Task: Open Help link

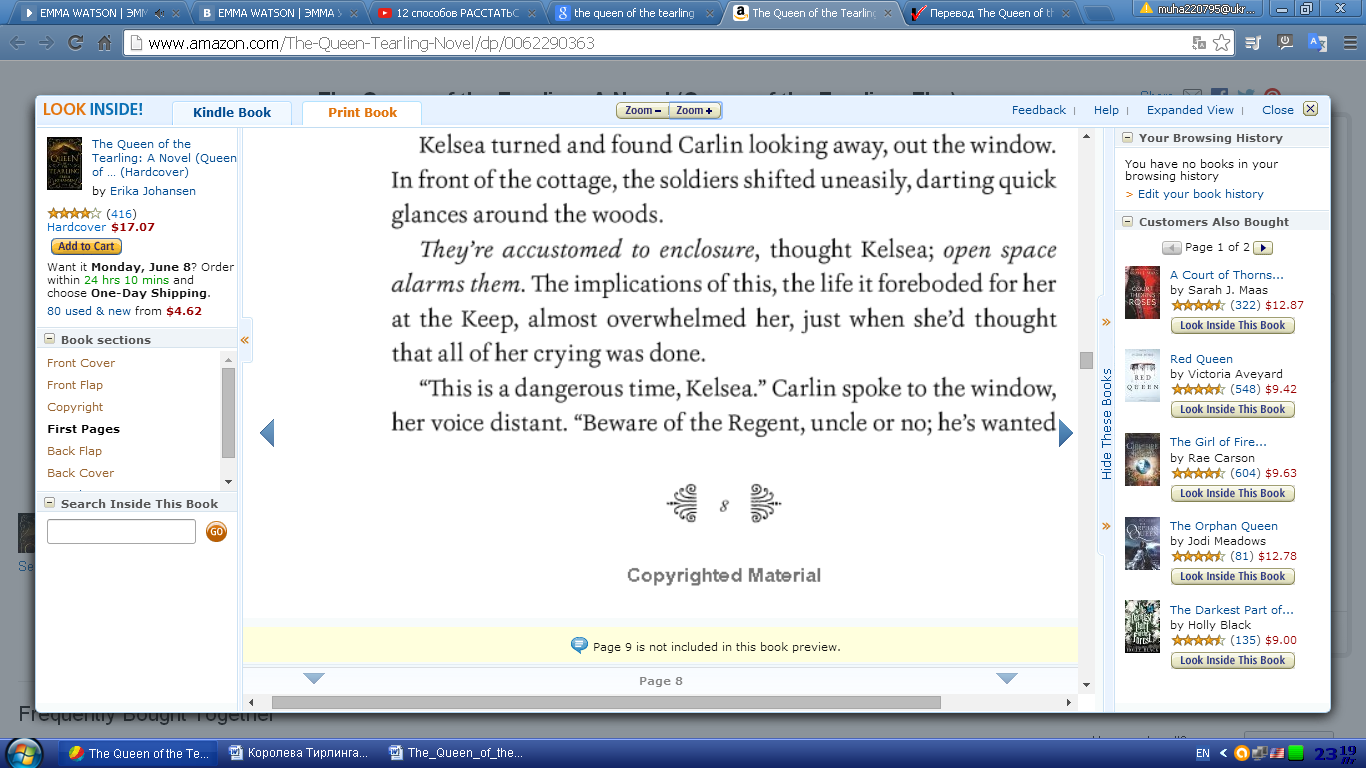Action: (x=1106, y=110)
